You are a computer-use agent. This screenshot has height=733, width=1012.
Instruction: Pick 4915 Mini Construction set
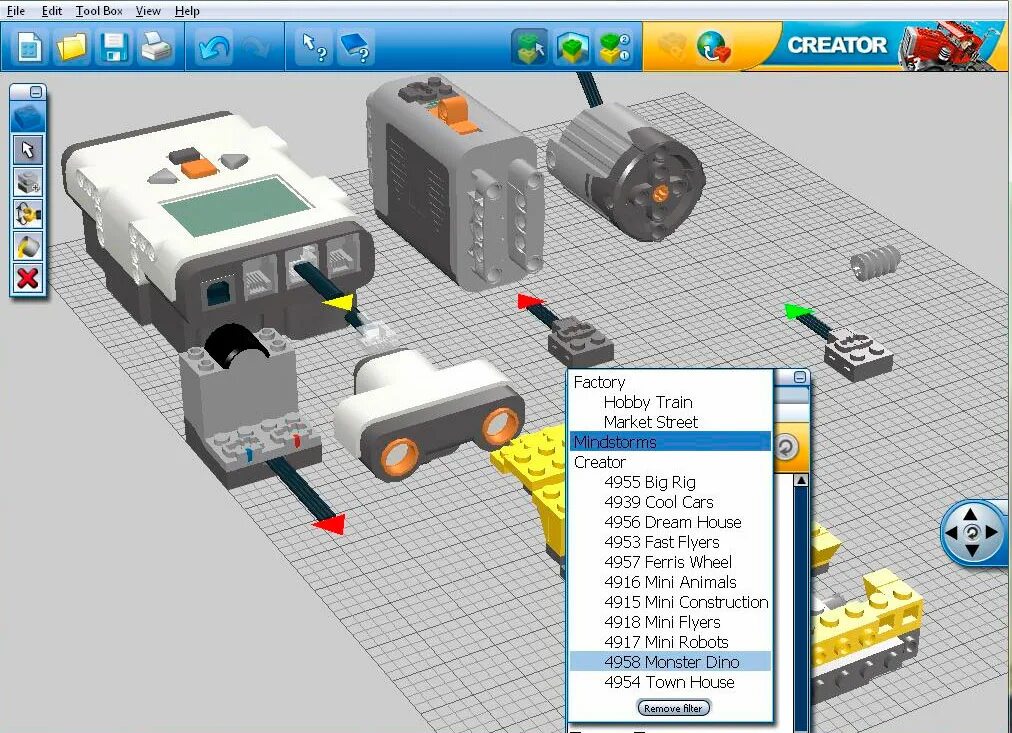click(686, 602)
